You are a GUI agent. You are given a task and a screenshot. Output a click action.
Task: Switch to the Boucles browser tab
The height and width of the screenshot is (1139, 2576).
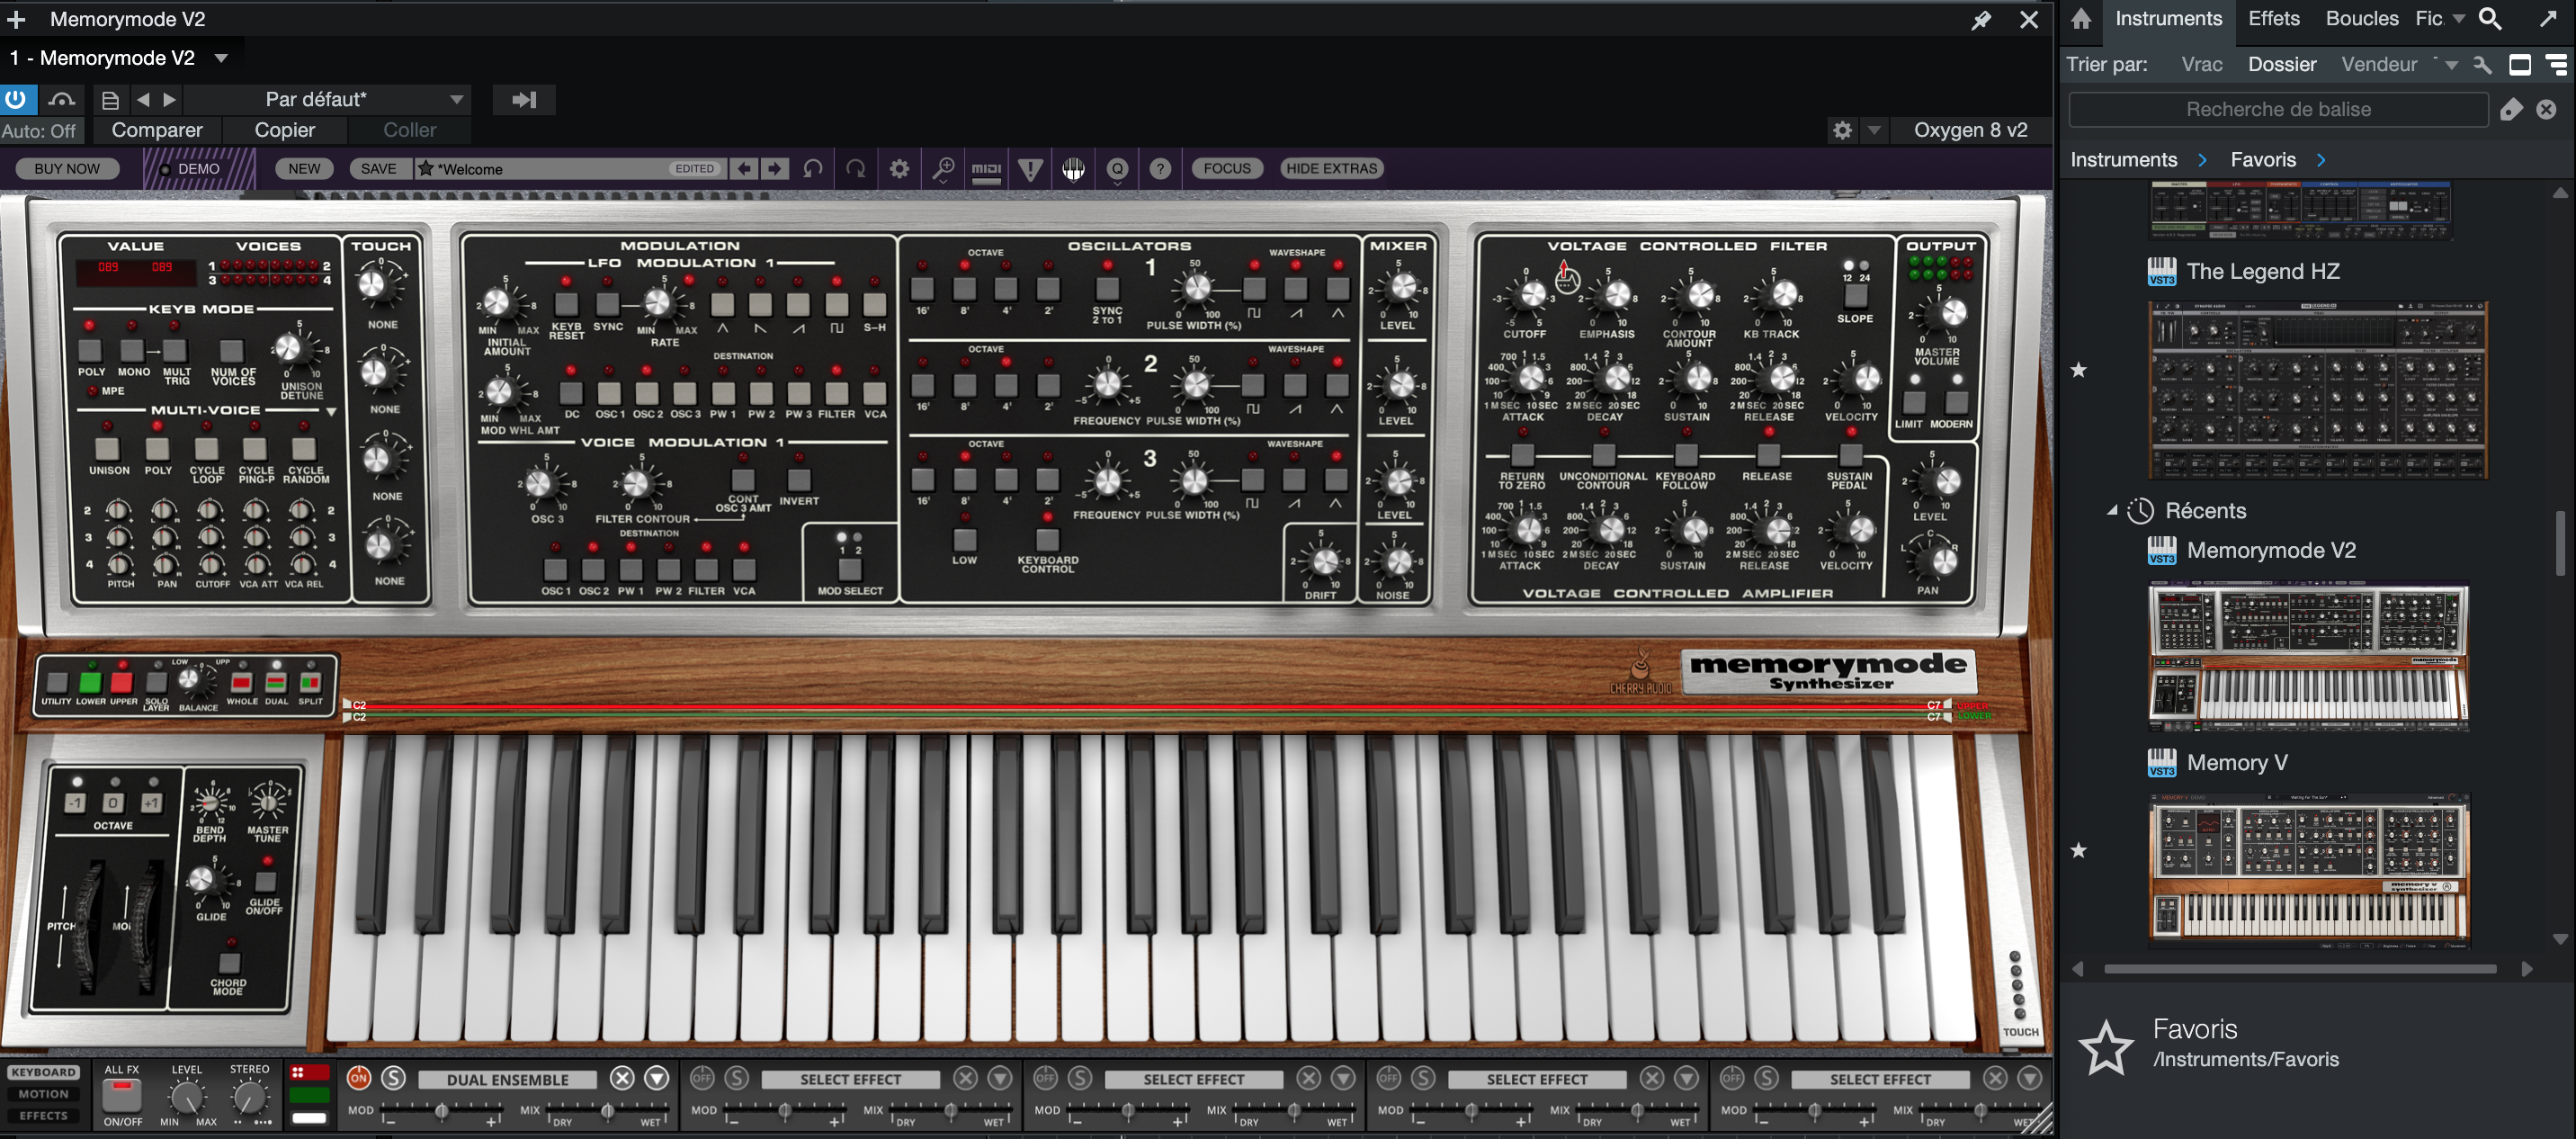coord(2361,18)
